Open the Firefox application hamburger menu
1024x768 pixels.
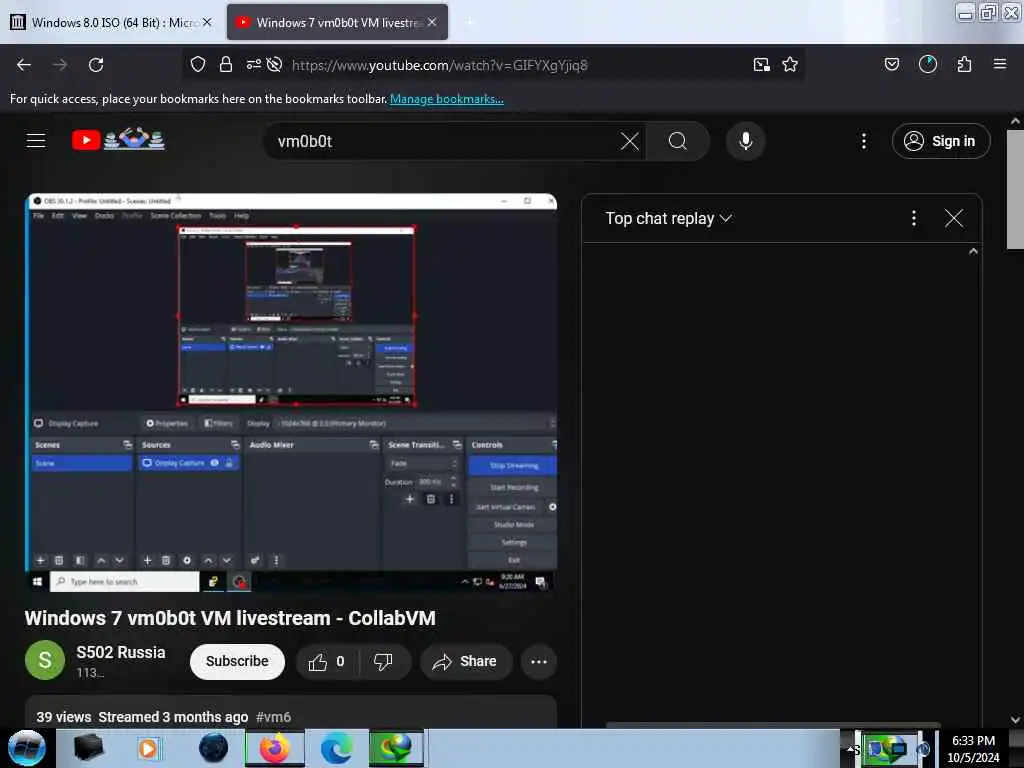(1000, 64)
